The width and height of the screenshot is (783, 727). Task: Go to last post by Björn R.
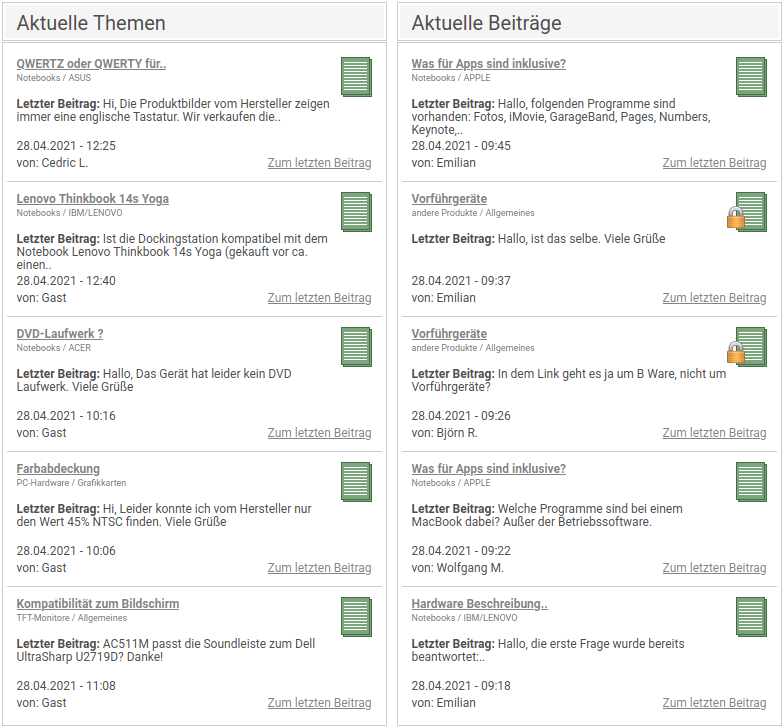click(715, 433)
